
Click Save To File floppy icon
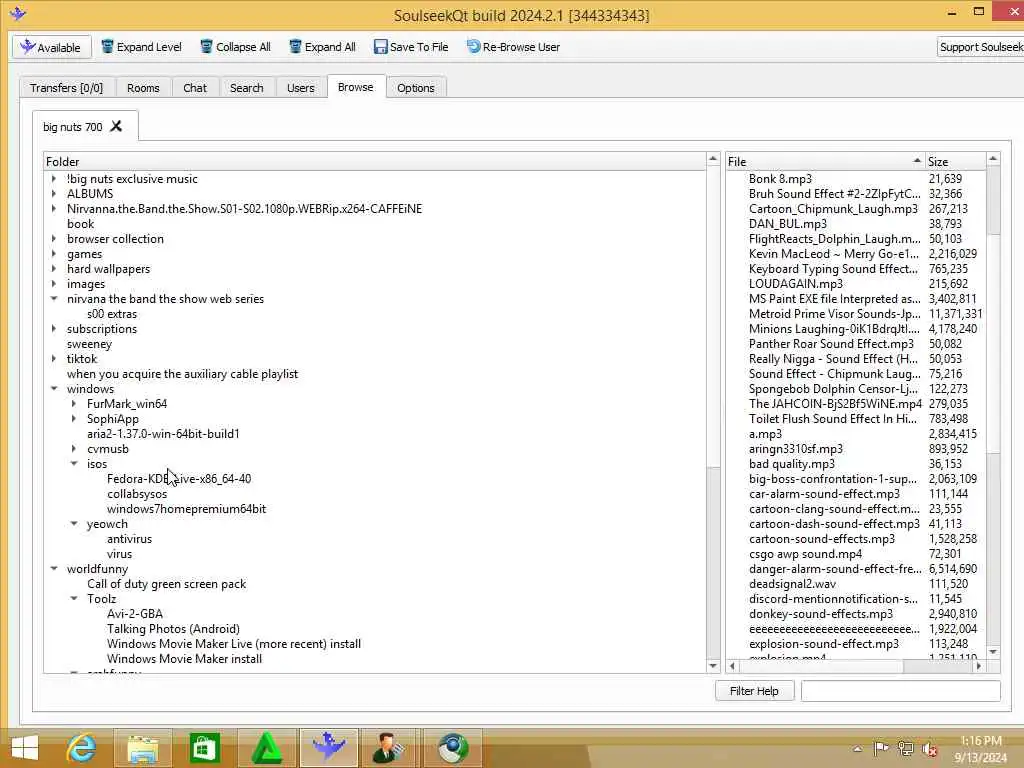(x=381, y=47)
